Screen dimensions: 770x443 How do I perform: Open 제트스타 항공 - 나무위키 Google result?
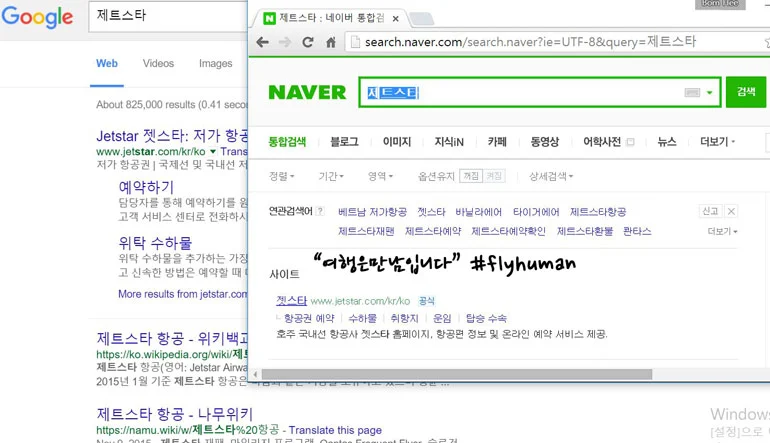tap(174, 414)
